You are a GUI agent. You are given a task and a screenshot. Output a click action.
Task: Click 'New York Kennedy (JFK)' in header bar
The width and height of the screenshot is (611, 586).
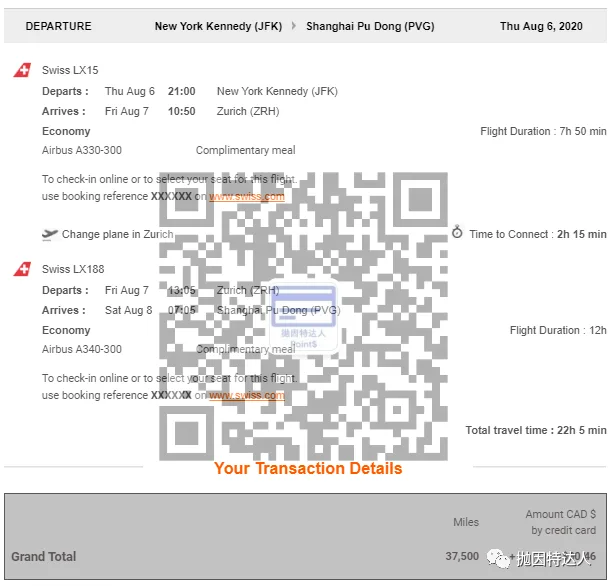coord(218,26)
